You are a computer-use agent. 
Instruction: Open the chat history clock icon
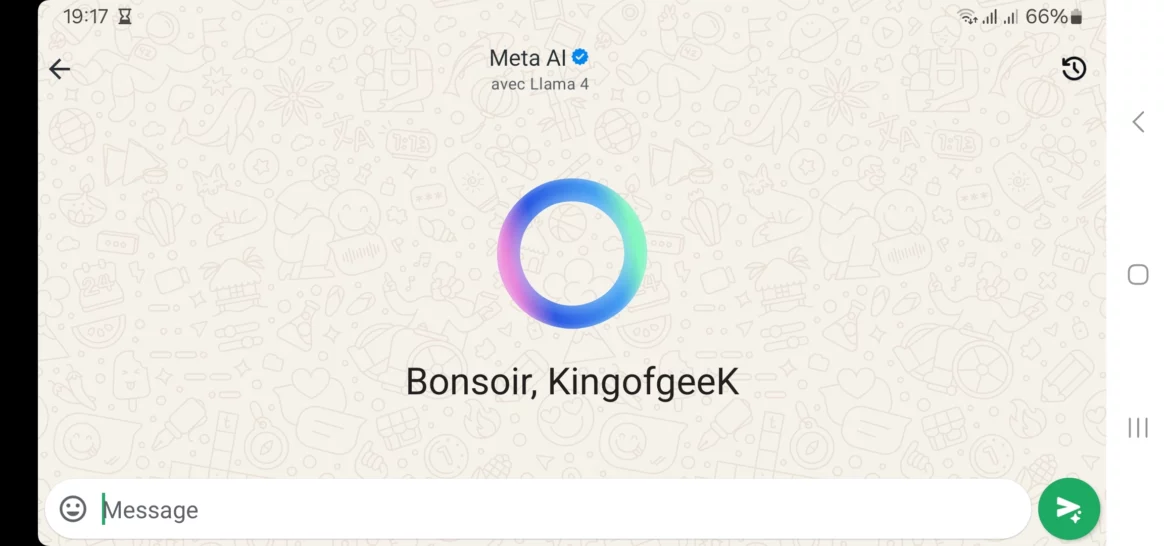coord(1073,69)
